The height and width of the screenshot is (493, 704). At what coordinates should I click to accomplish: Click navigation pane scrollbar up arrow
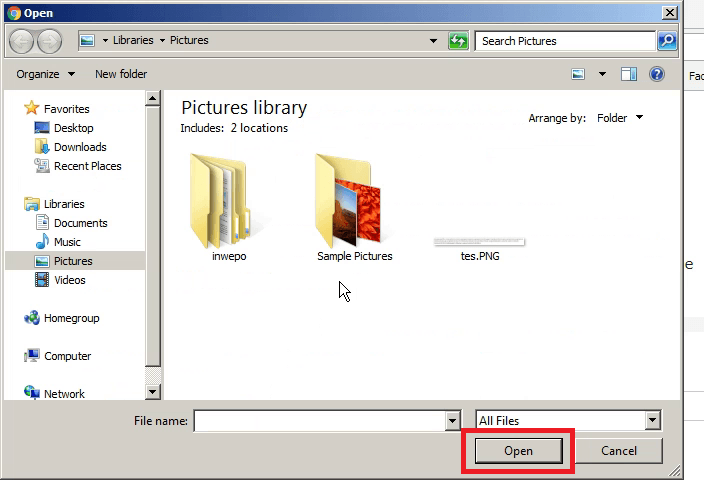[153, 98]
